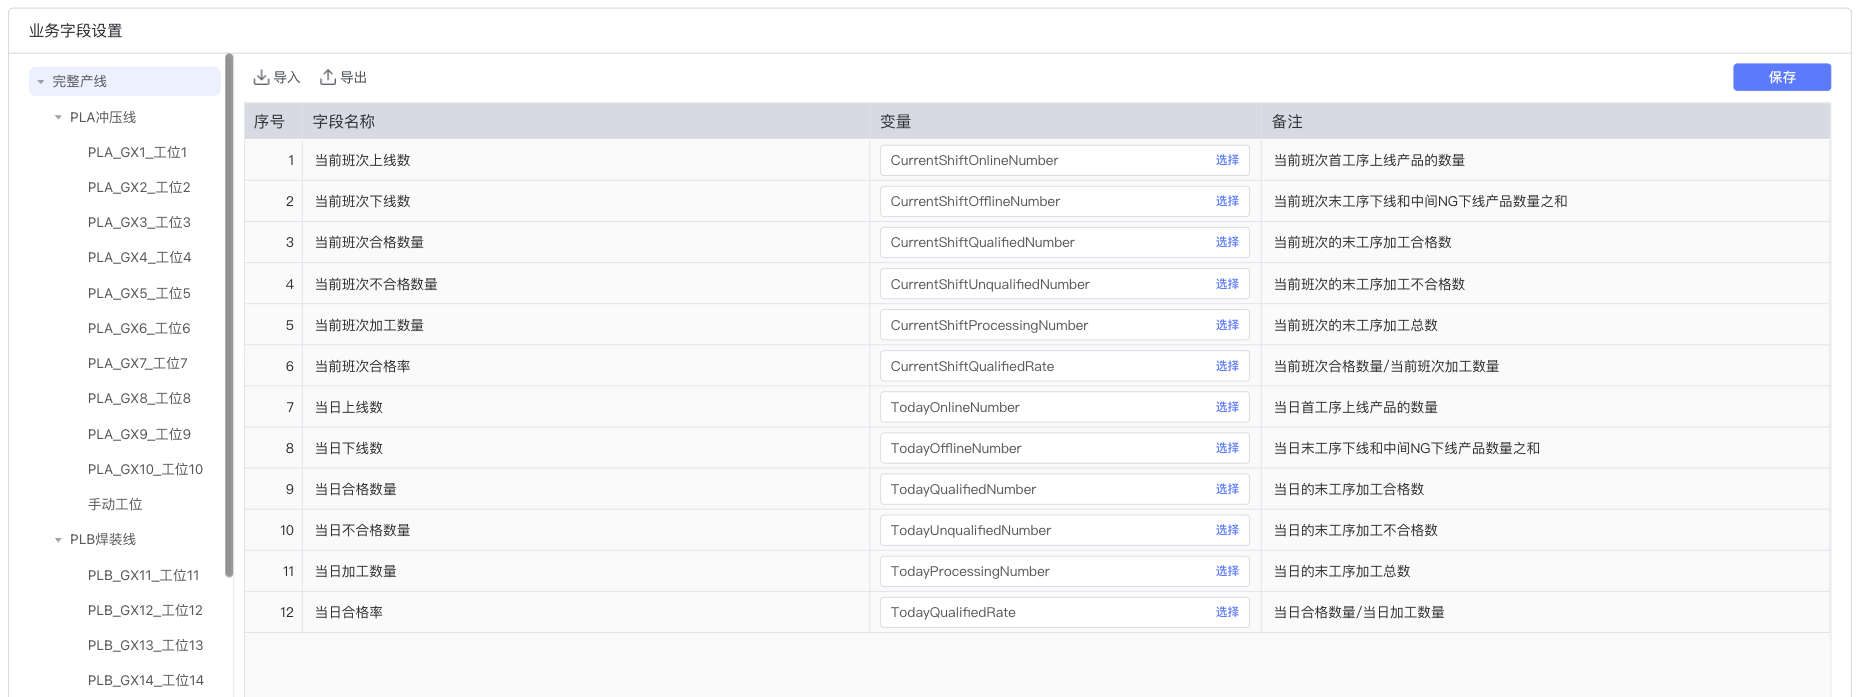Select PLA_GX1_工位1 in the tree
This screenshot has height=697, width=1864.
point(137,153)
